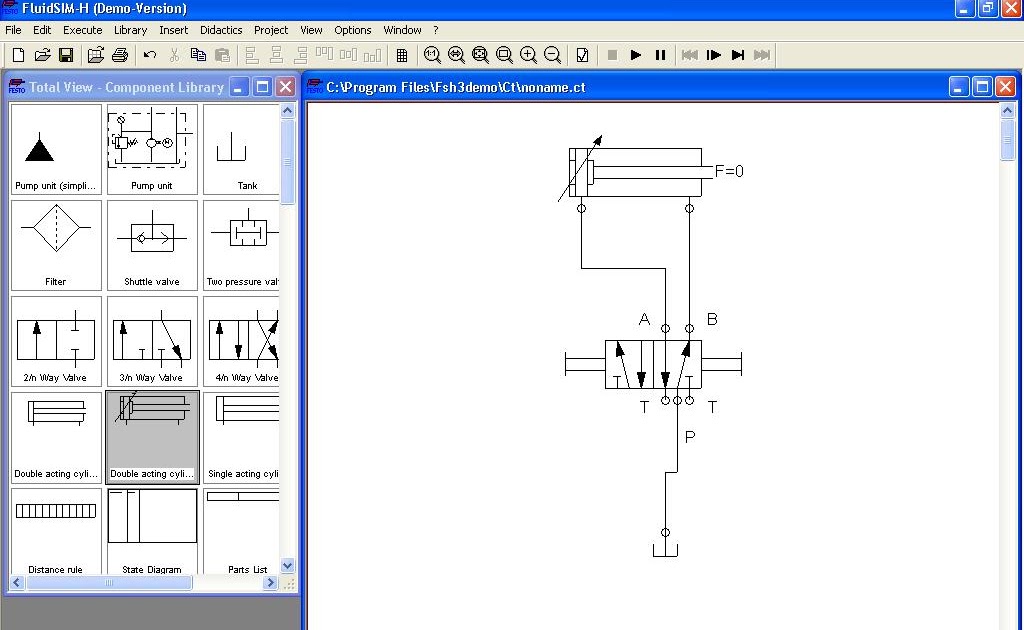Pause the simulation
This screenshot has width=1024, height=630.
point(660,55)
